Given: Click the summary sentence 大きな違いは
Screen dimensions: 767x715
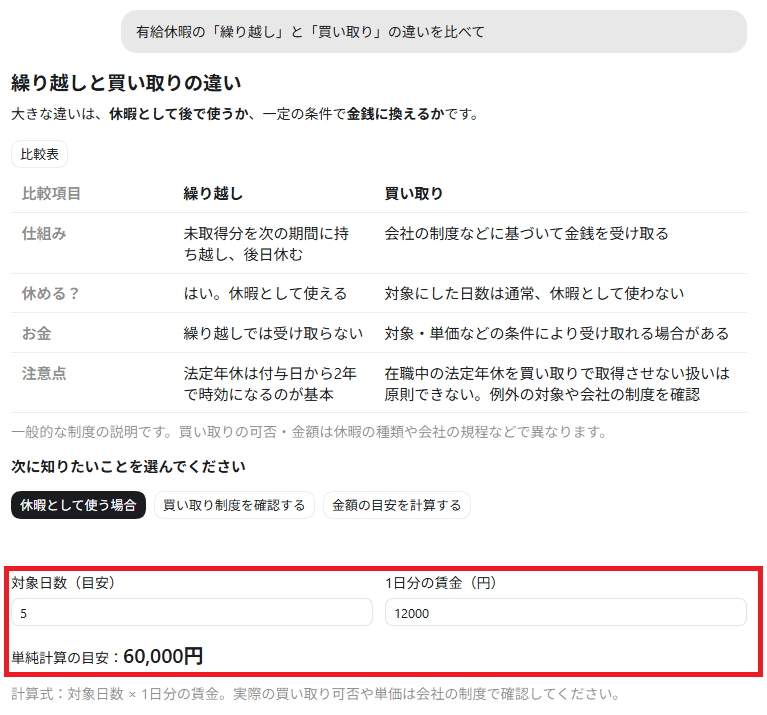Looking at the screenshot, I should [245, 114].
